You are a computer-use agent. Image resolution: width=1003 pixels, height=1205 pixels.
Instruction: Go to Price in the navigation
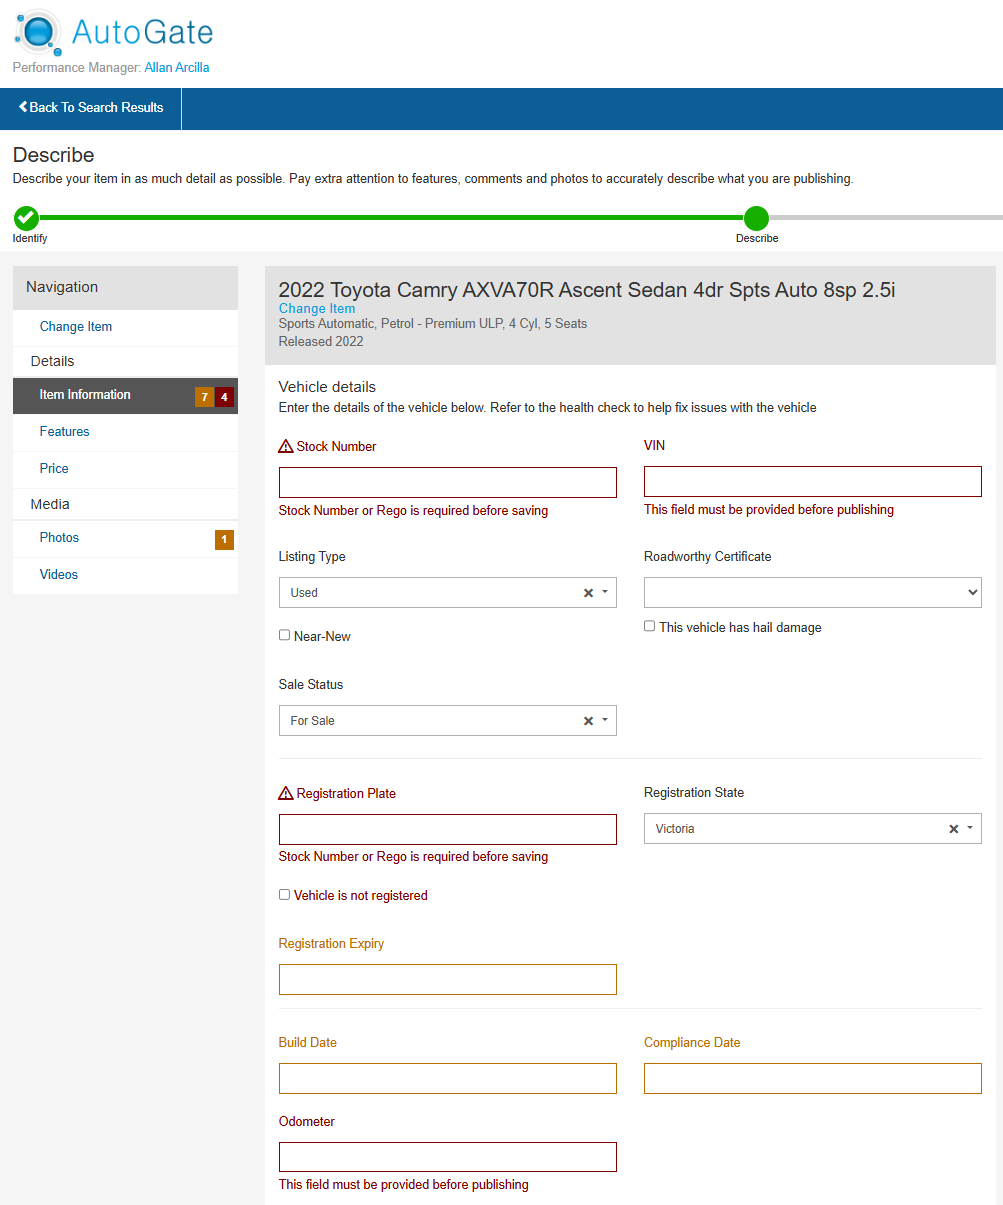coord(54,469)
